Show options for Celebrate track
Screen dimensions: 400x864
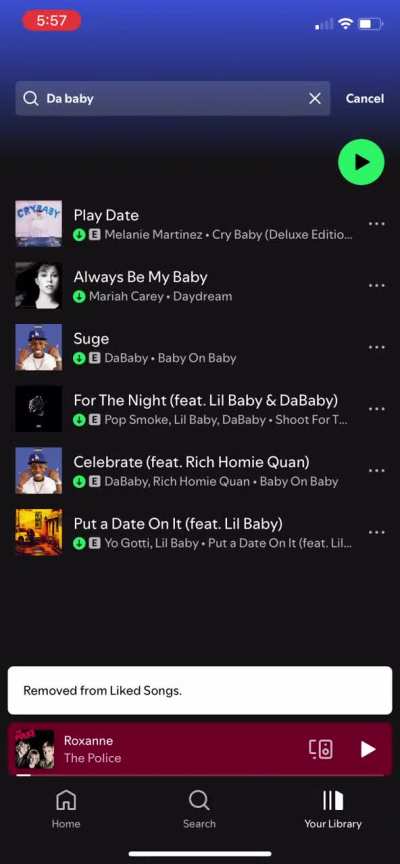tap(376, 471)
